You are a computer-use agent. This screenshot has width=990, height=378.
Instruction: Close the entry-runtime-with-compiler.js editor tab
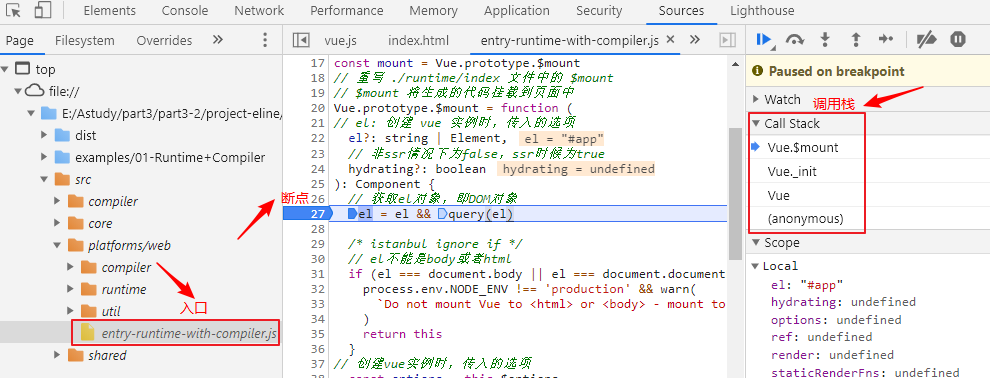pos(671,40)
